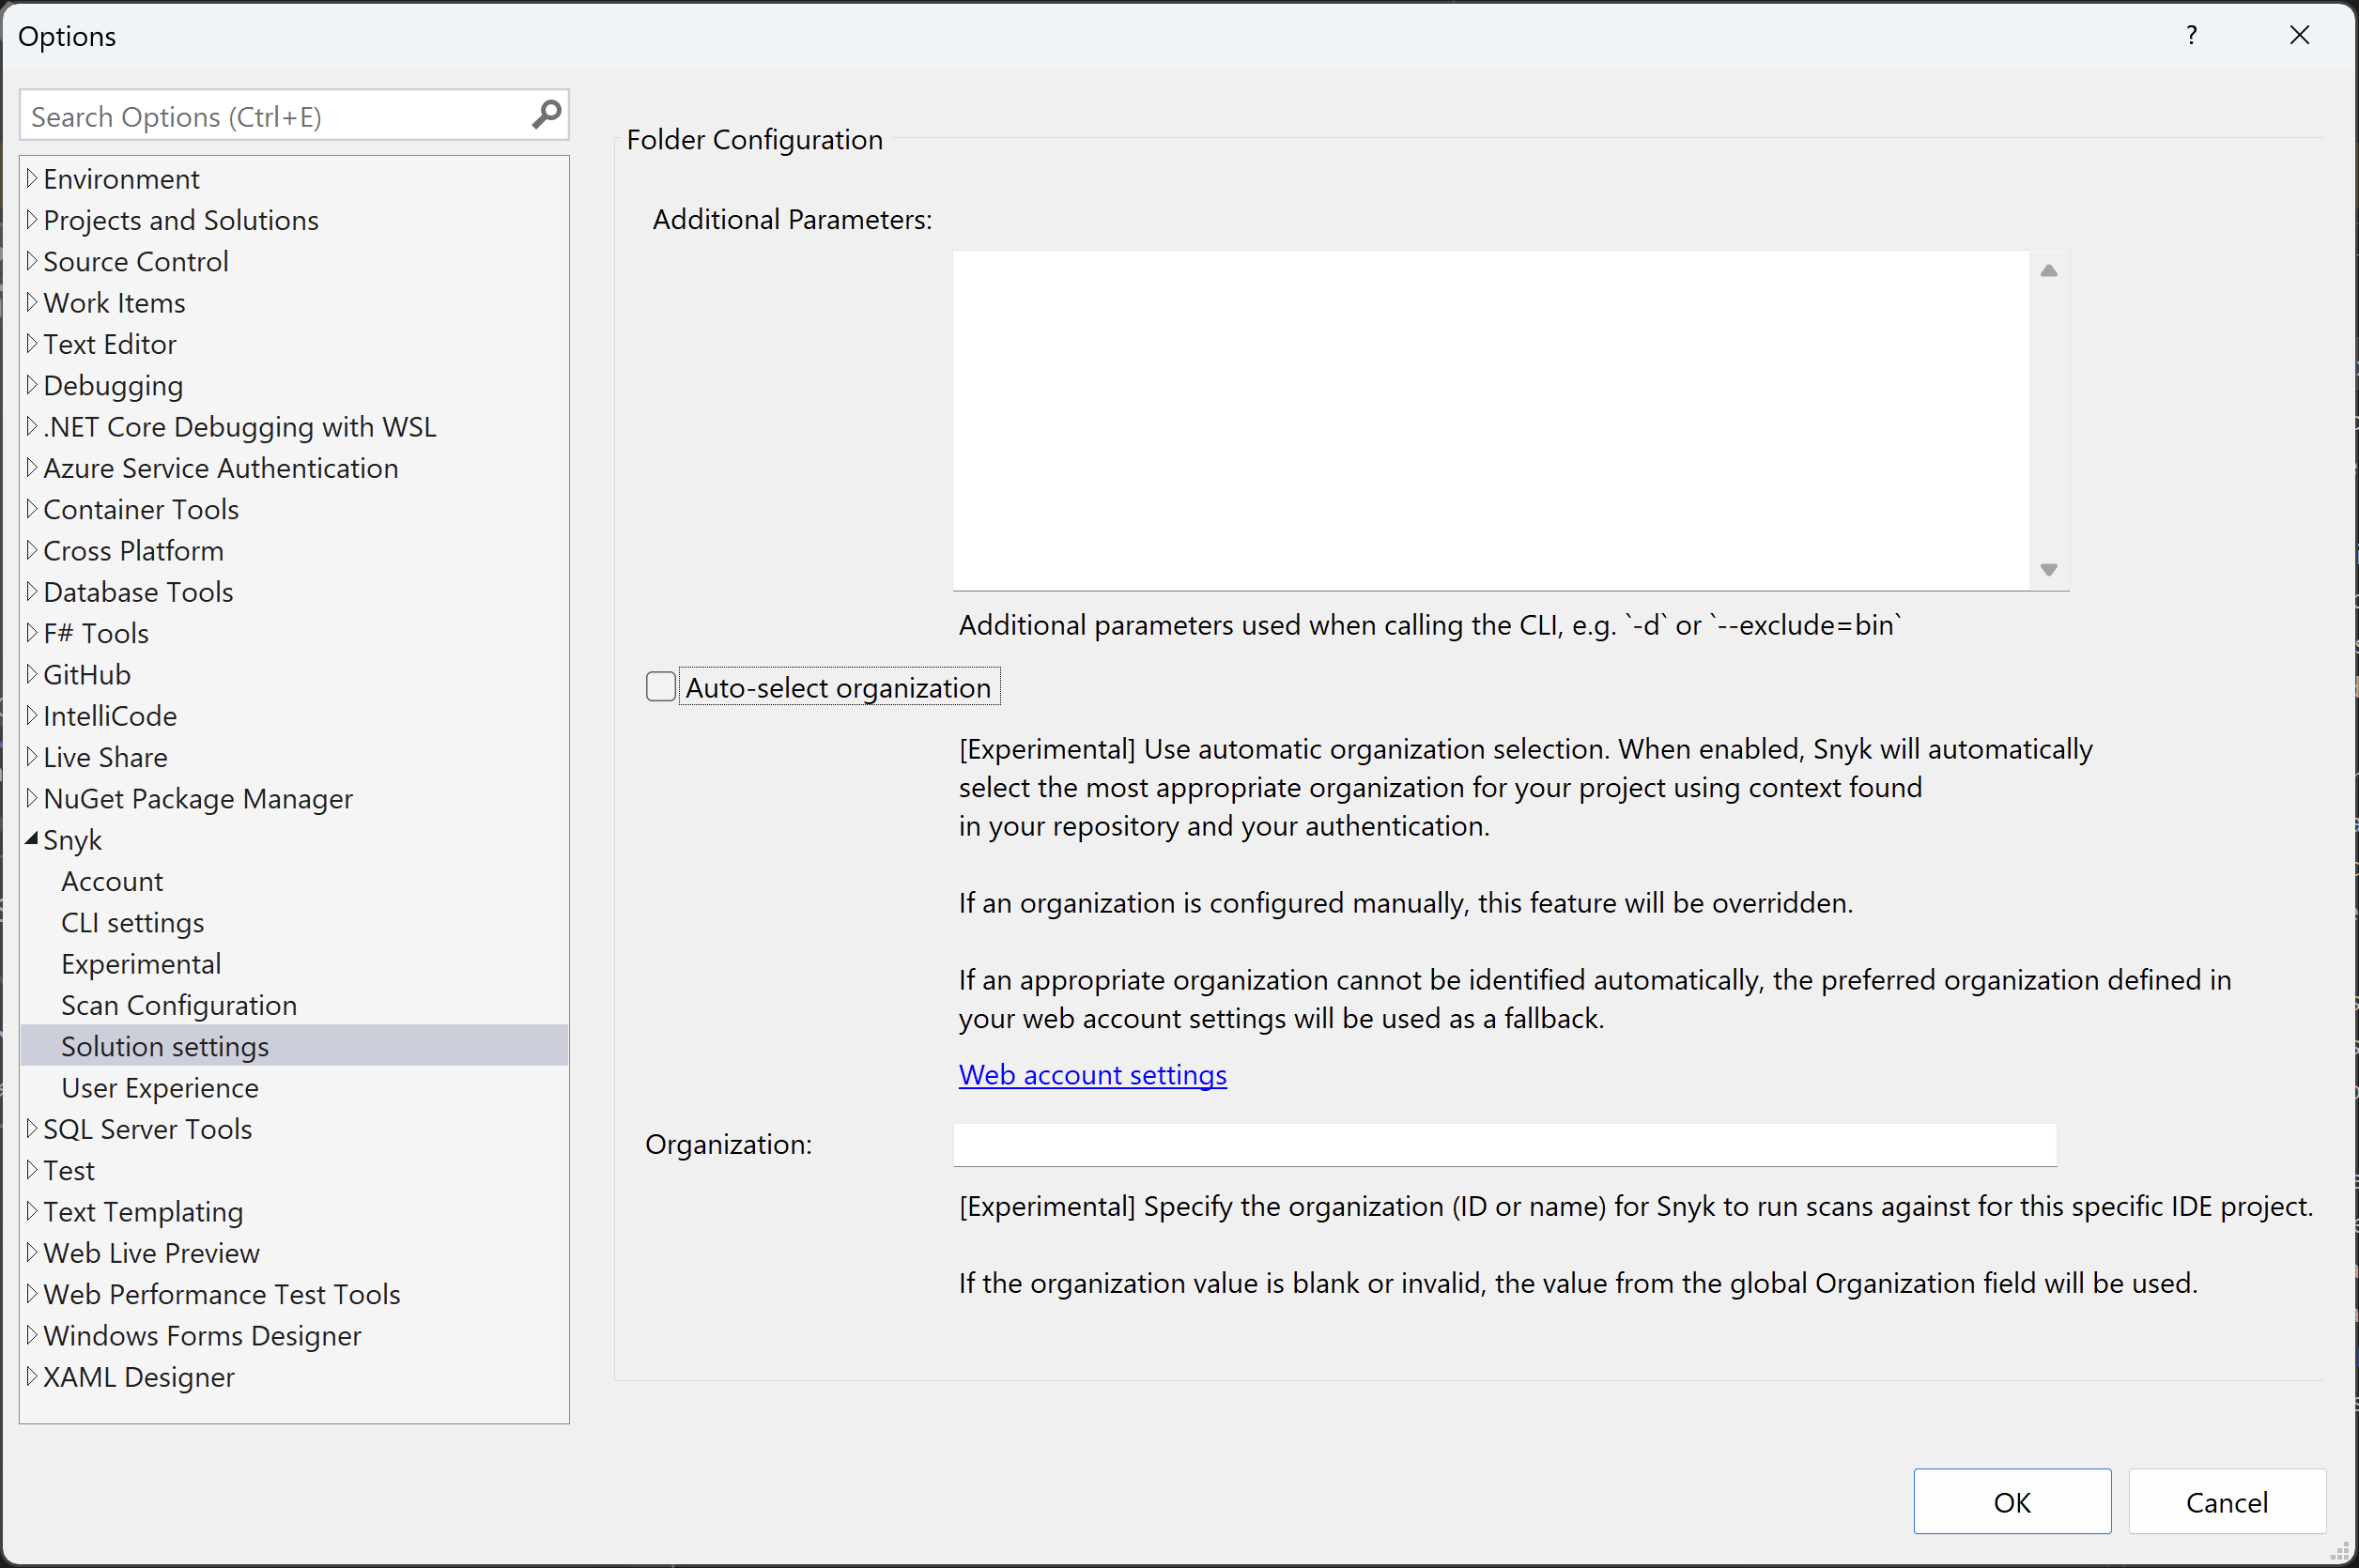The width and height of the screenshot is (2359, 1568).
Task: Open Scan Configuration page
Action: tap(179, 1005)
